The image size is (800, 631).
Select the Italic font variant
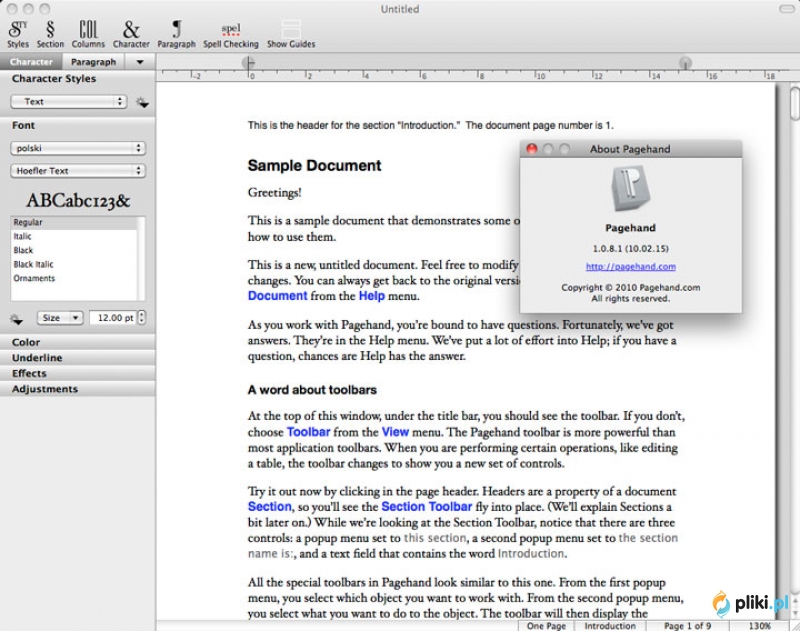coord(74,236)
